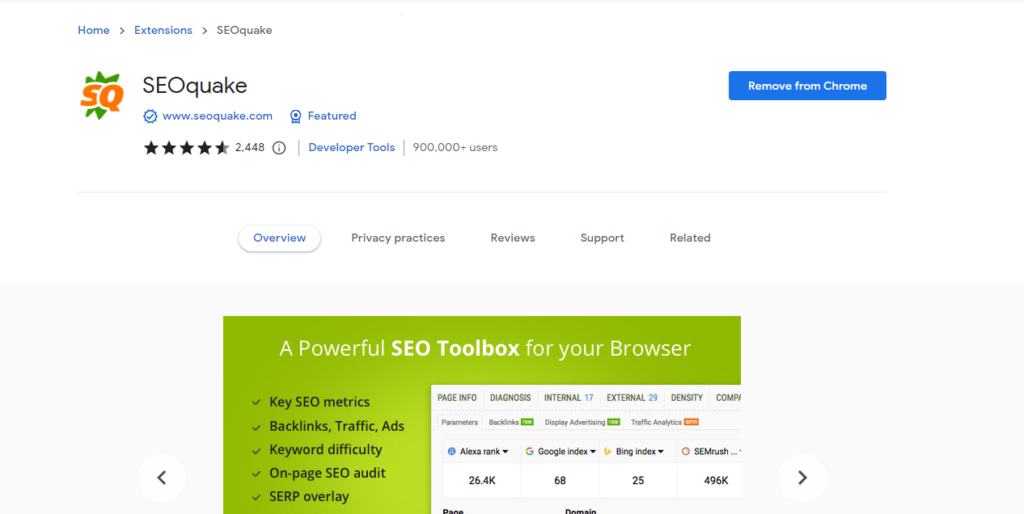Expand the Alexa rank dropdown arrow

click(505, 452)
